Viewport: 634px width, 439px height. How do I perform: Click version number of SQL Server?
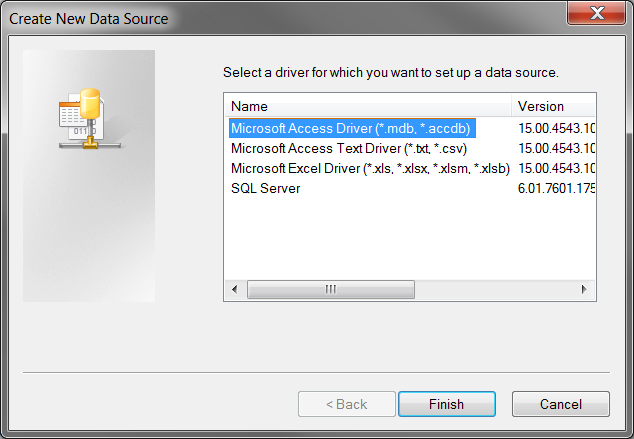tap(556, 188)
